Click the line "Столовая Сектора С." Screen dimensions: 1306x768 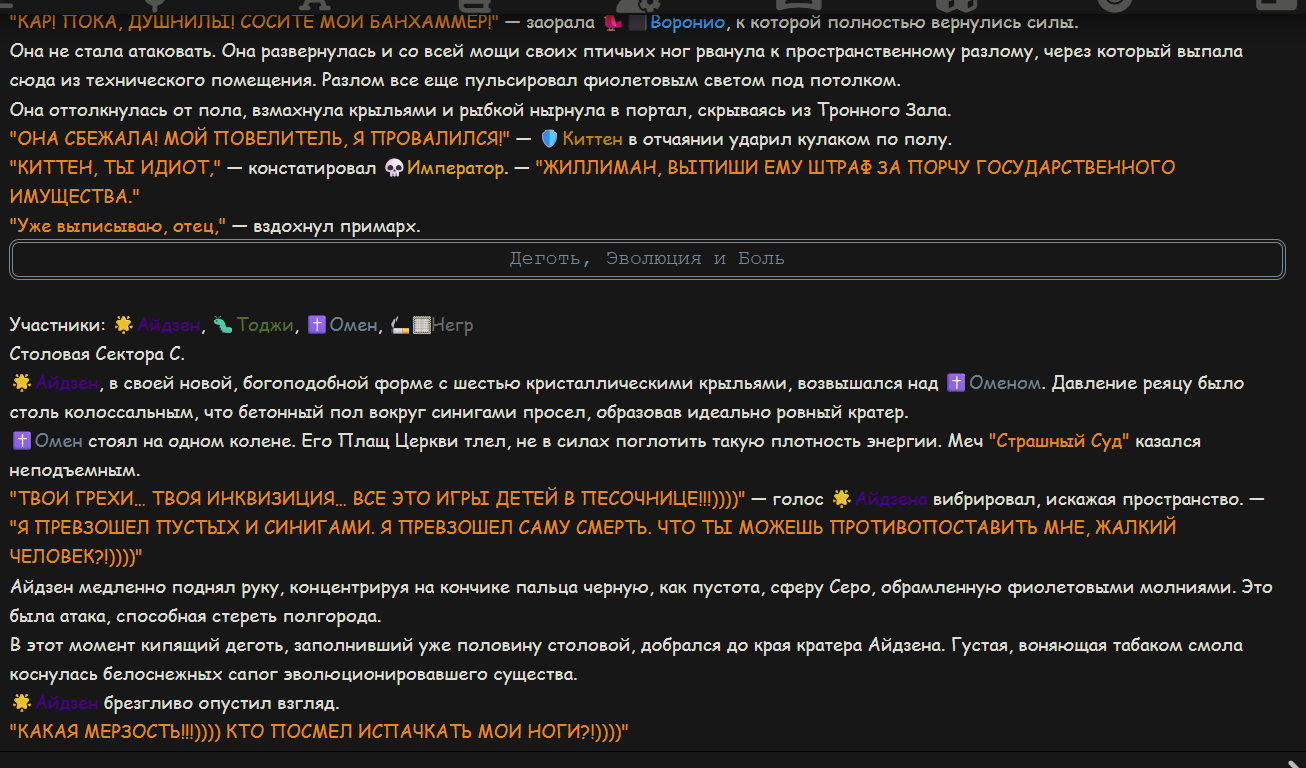pos(97,354)
